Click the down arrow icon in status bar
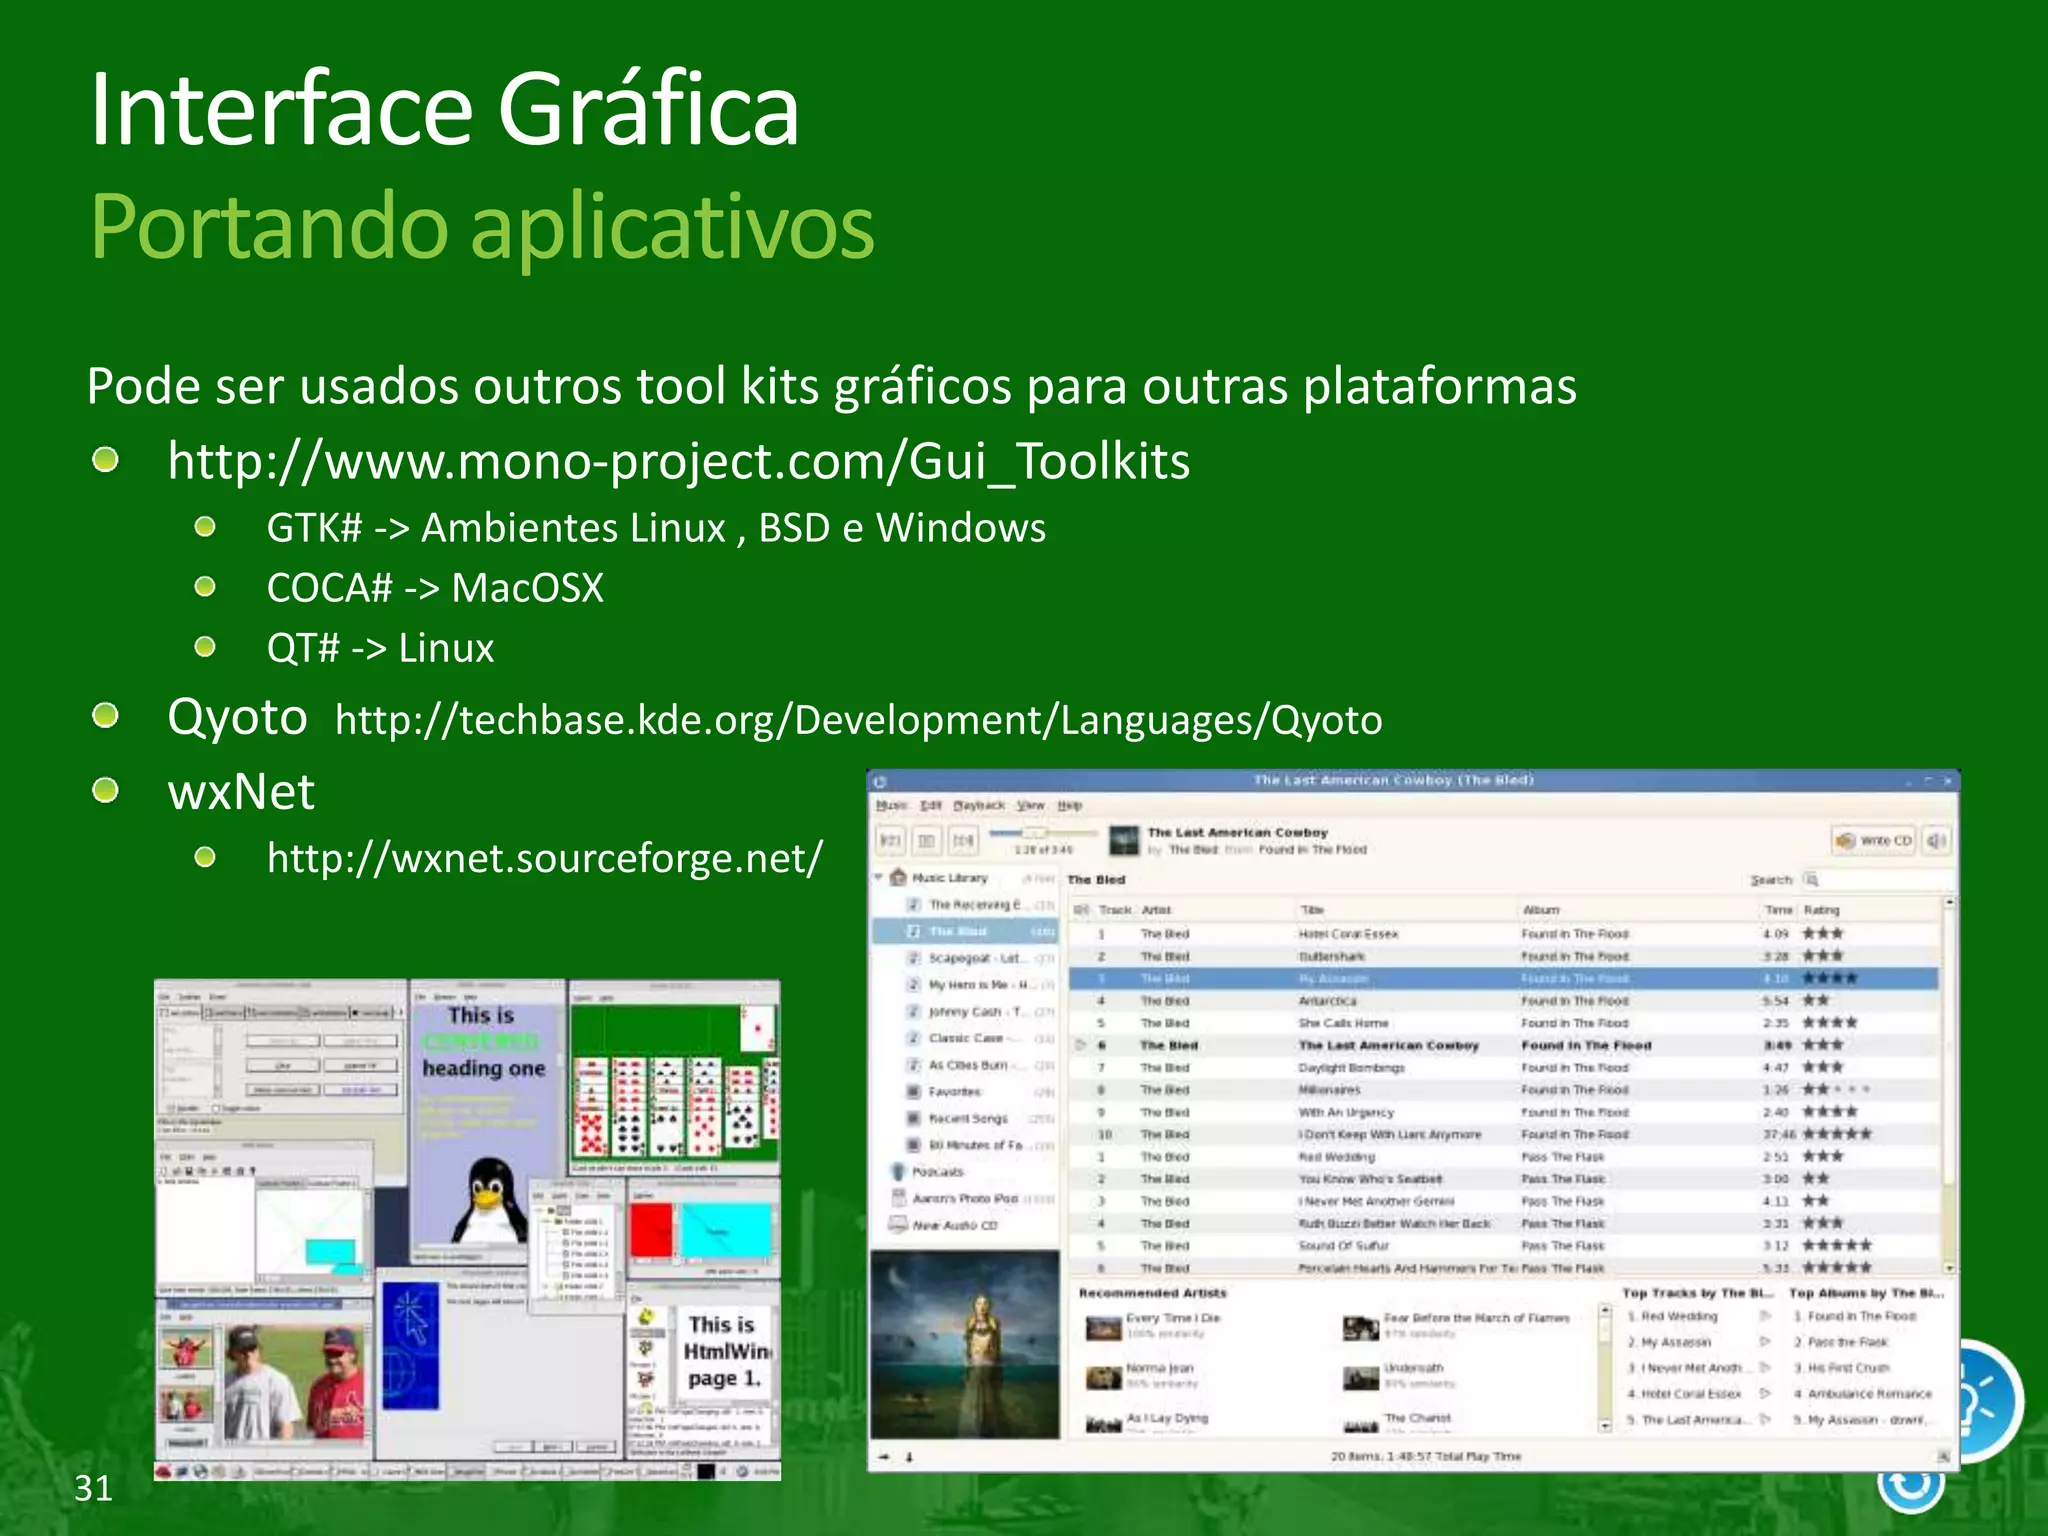Screen dimensions: 2048x1536 tap(909, 1457)
